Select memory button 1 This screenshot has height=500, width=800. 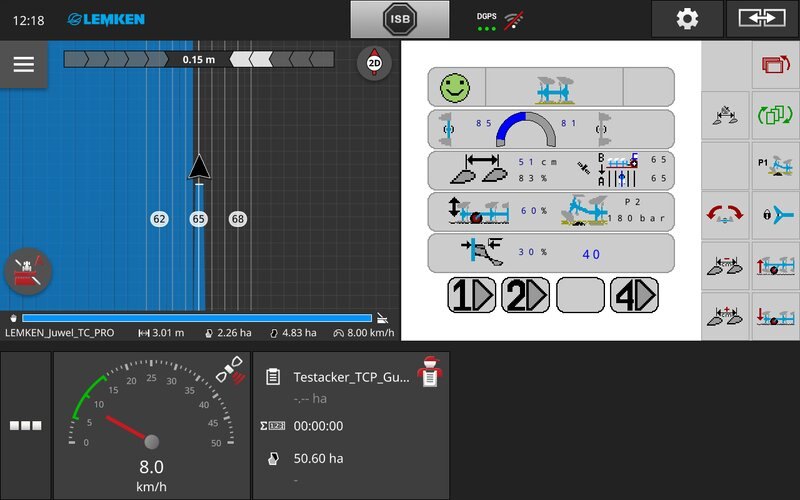point(470,295)
